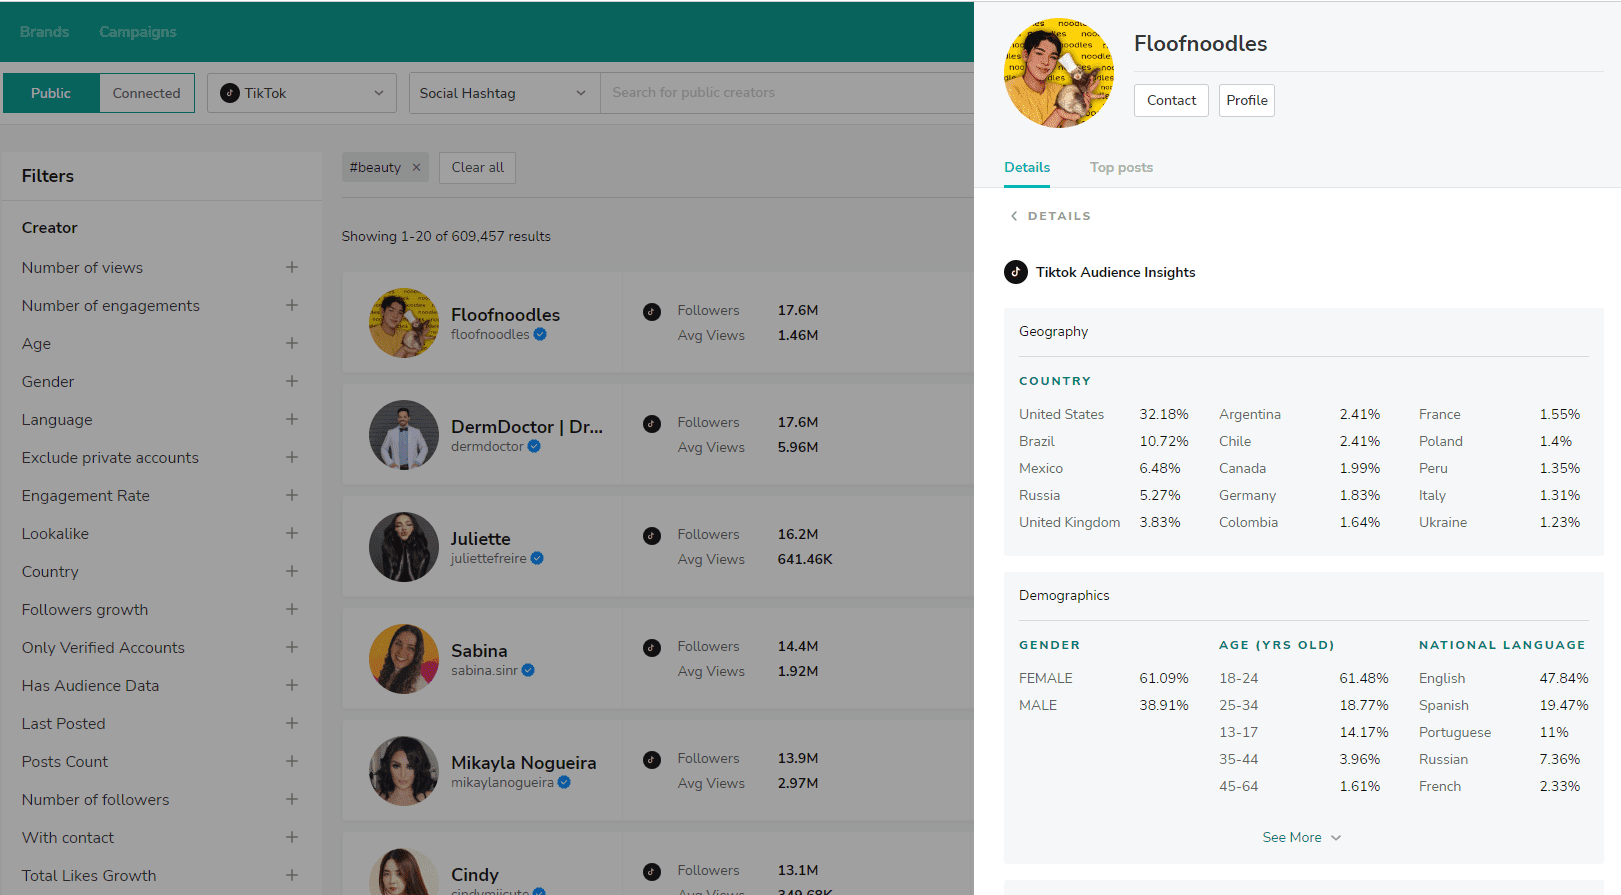Click the Contact button for Floofnoodles
This screenshot has height=895, width=1621.
(1171, 100)
